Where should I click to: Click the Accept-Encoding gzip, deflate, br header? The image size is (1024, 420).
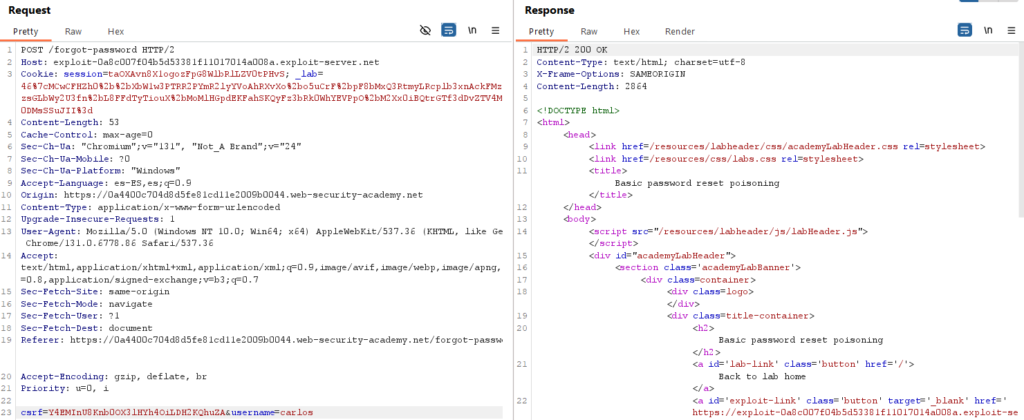pos(114,377)
